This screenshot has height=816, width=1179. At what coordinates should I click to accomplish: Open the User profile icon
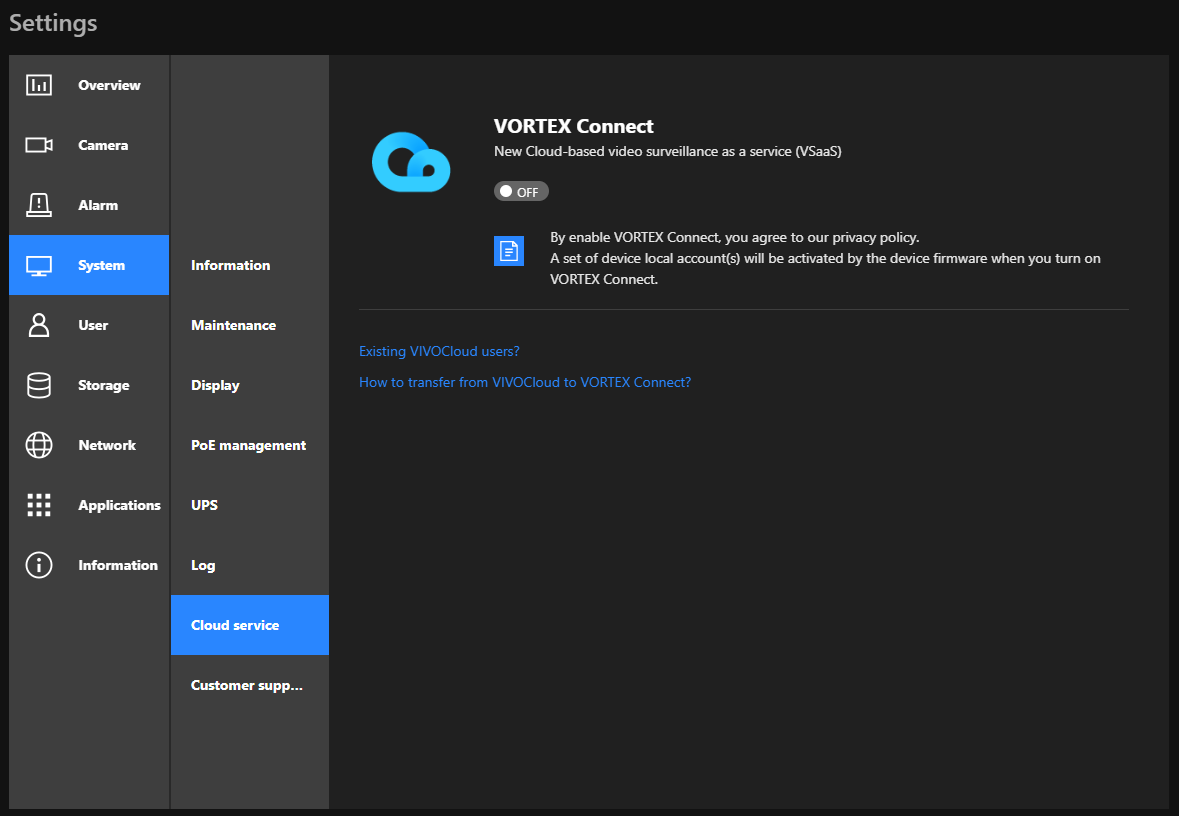[38, 325]
